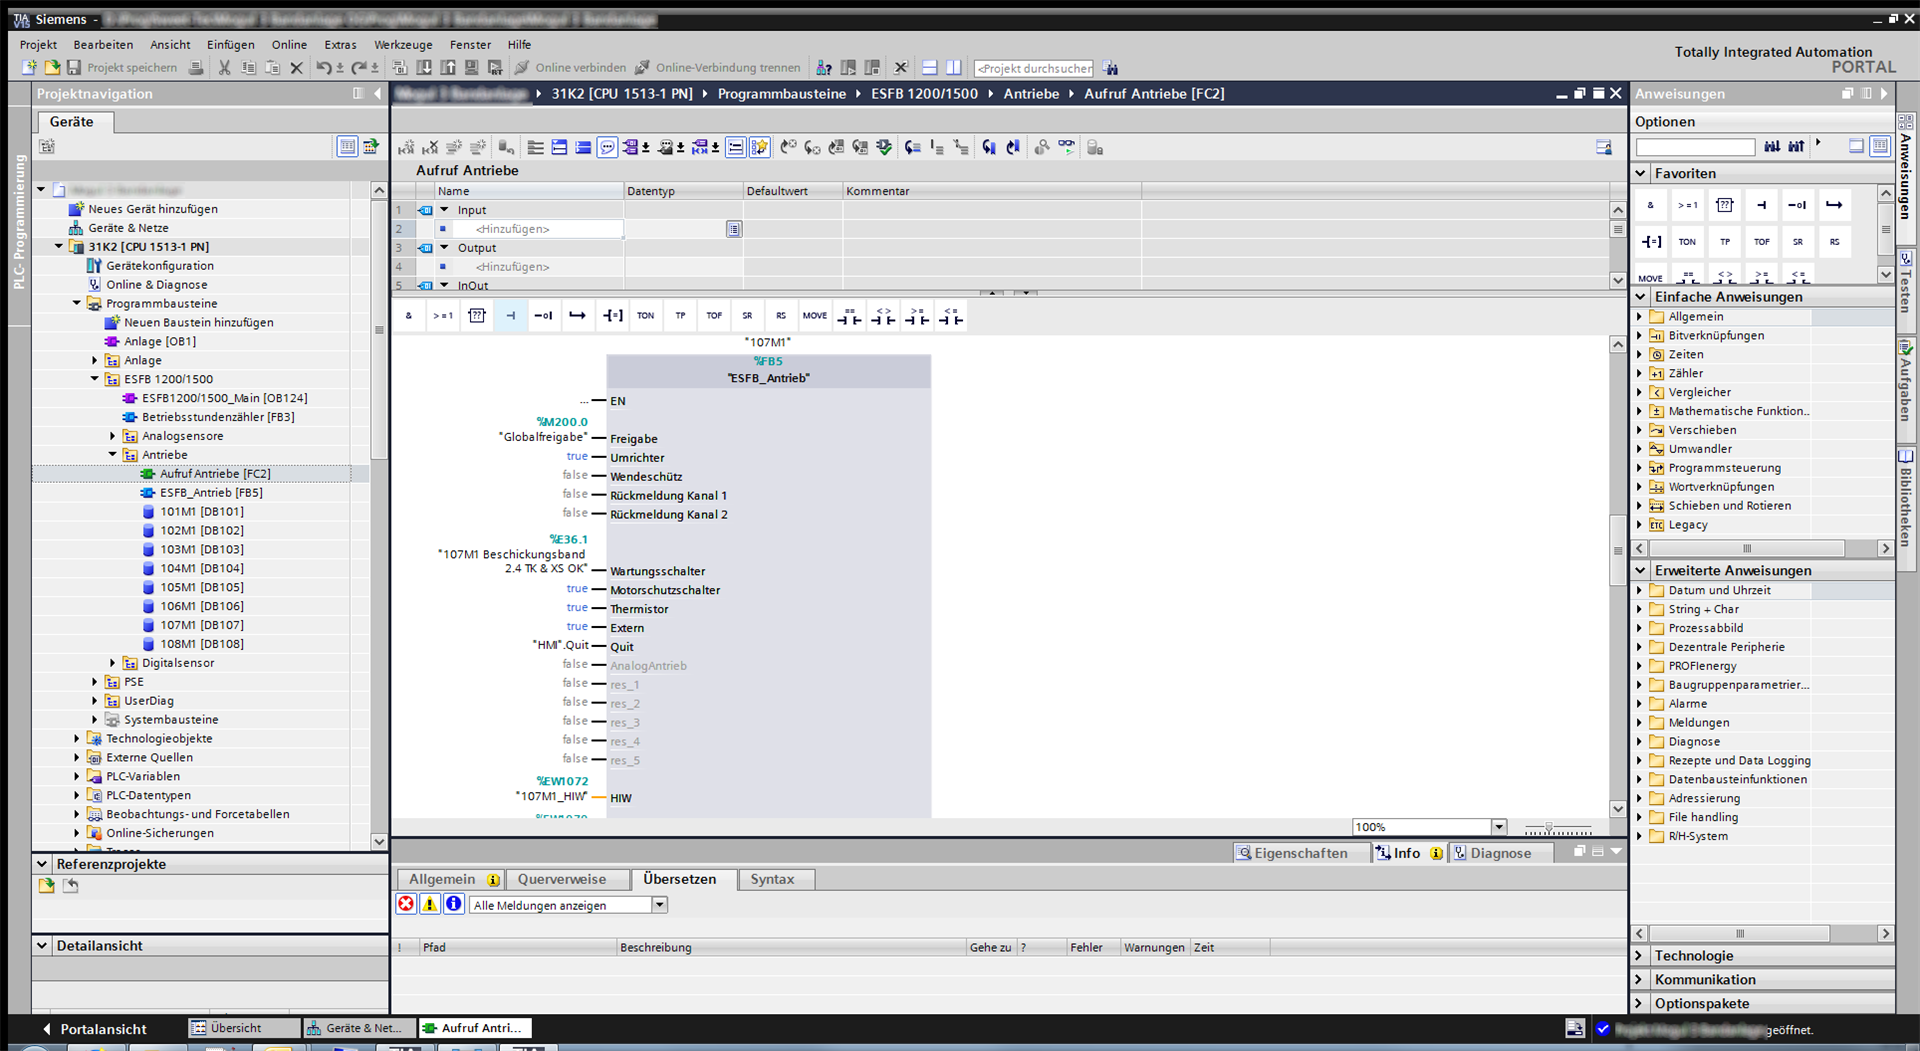Open the Projekt menu
Viewport: 1920px width, 1051px height.
[x=38, y=45]
